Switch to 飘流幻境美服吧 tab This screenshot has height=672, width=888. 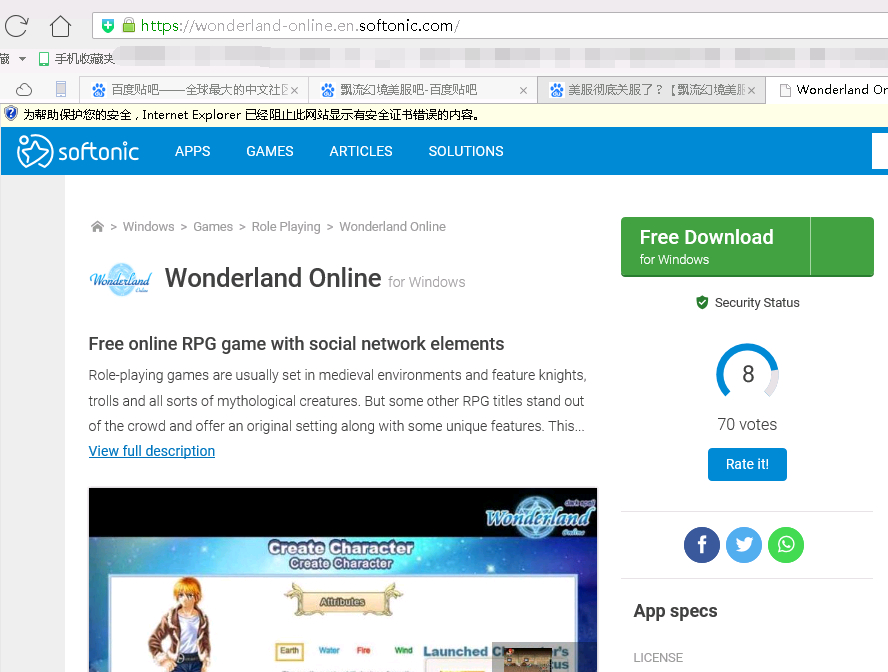coord(422,90)
